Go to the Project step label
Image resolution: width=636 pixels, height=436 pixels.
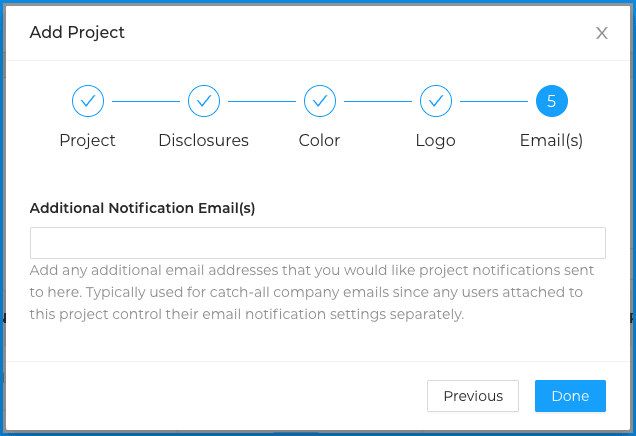[x=88, y=141]
